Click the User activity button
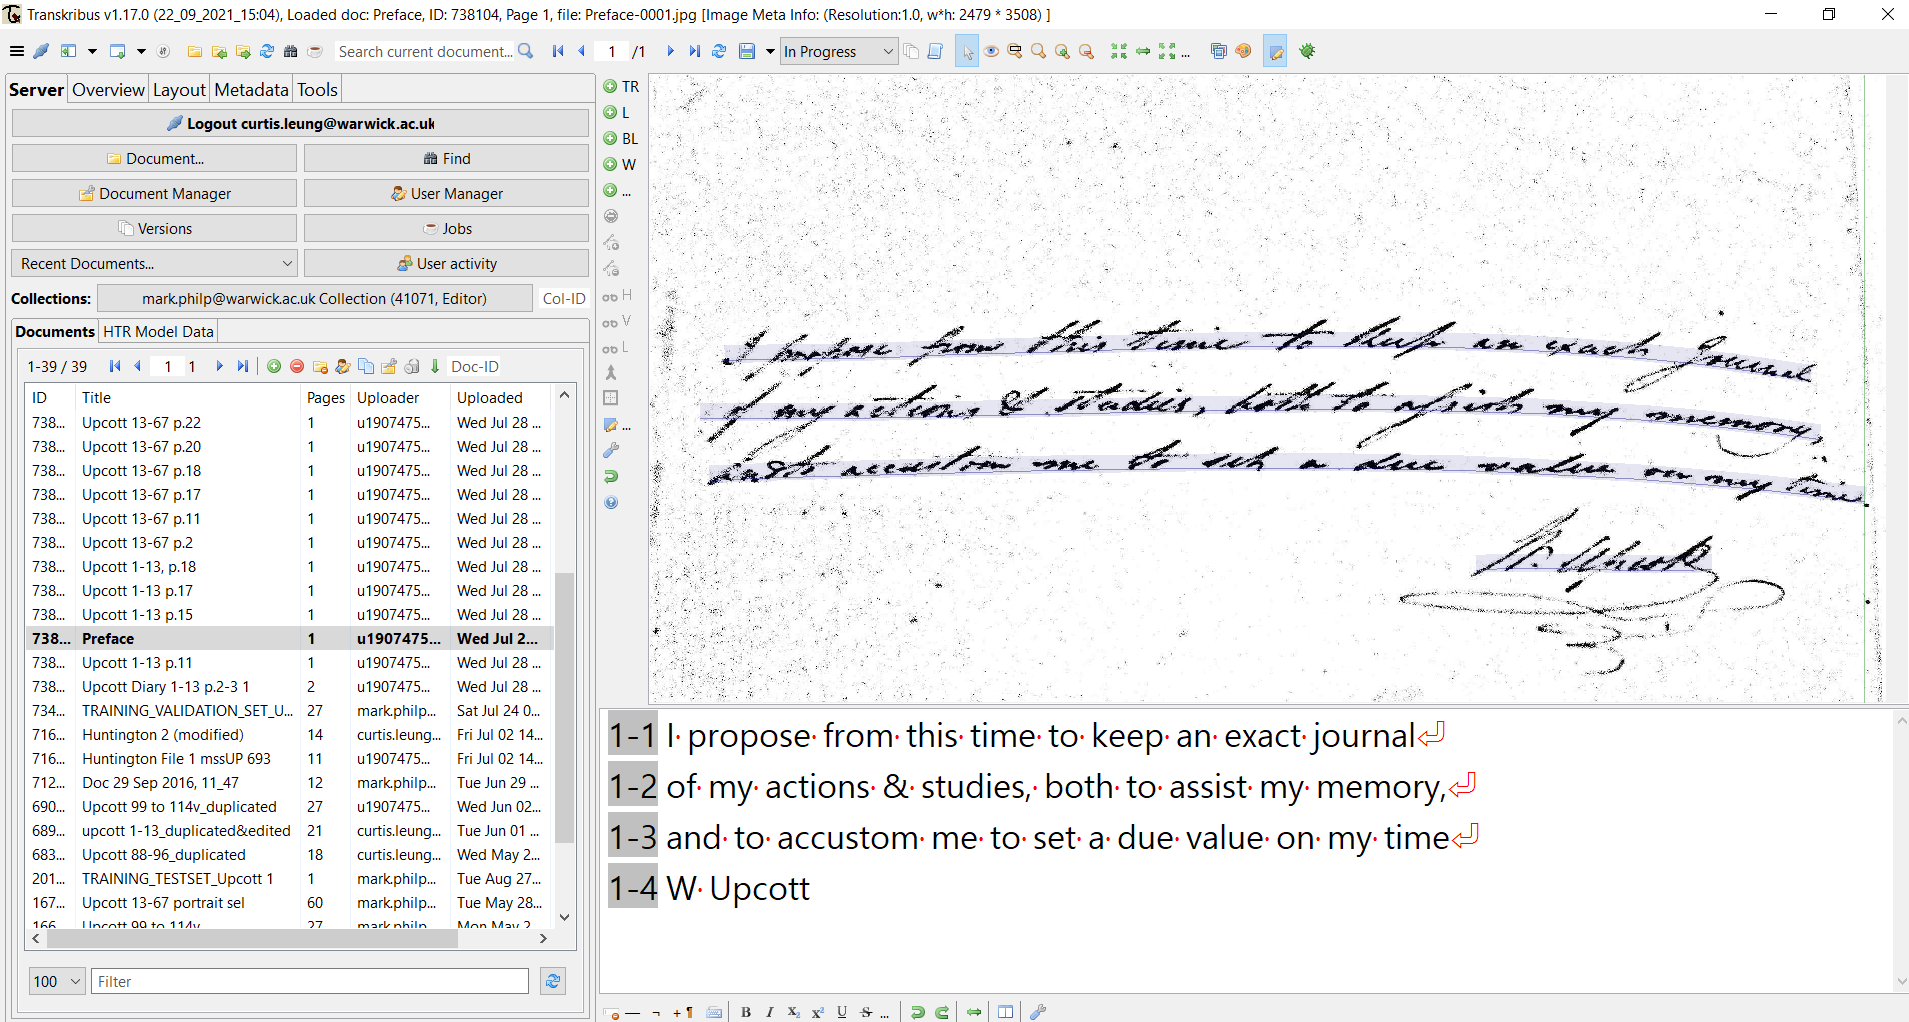The width and height of the screenshot is (1909, 1022). click(x=446, y=264)
